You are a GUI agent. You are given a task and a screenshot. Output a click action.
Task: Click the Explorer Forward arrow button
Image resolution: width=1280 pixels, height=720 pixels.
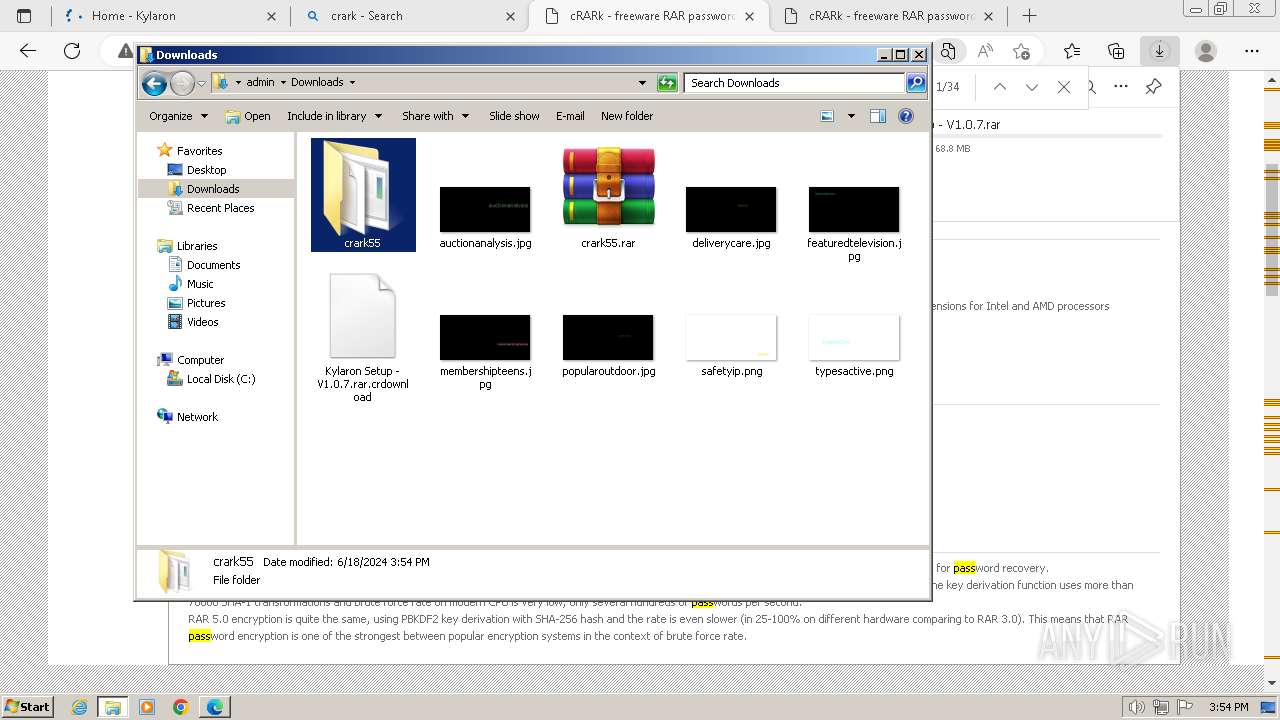[x=182, y=83]
